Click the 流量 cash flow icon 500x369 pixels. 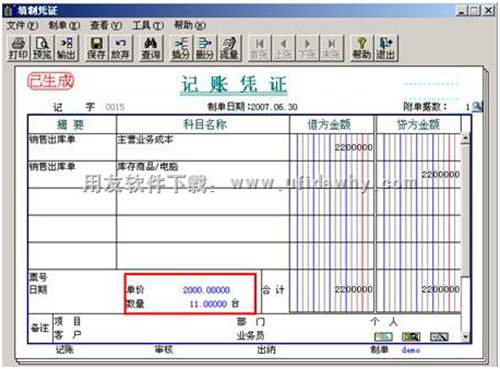click(229, 49)
